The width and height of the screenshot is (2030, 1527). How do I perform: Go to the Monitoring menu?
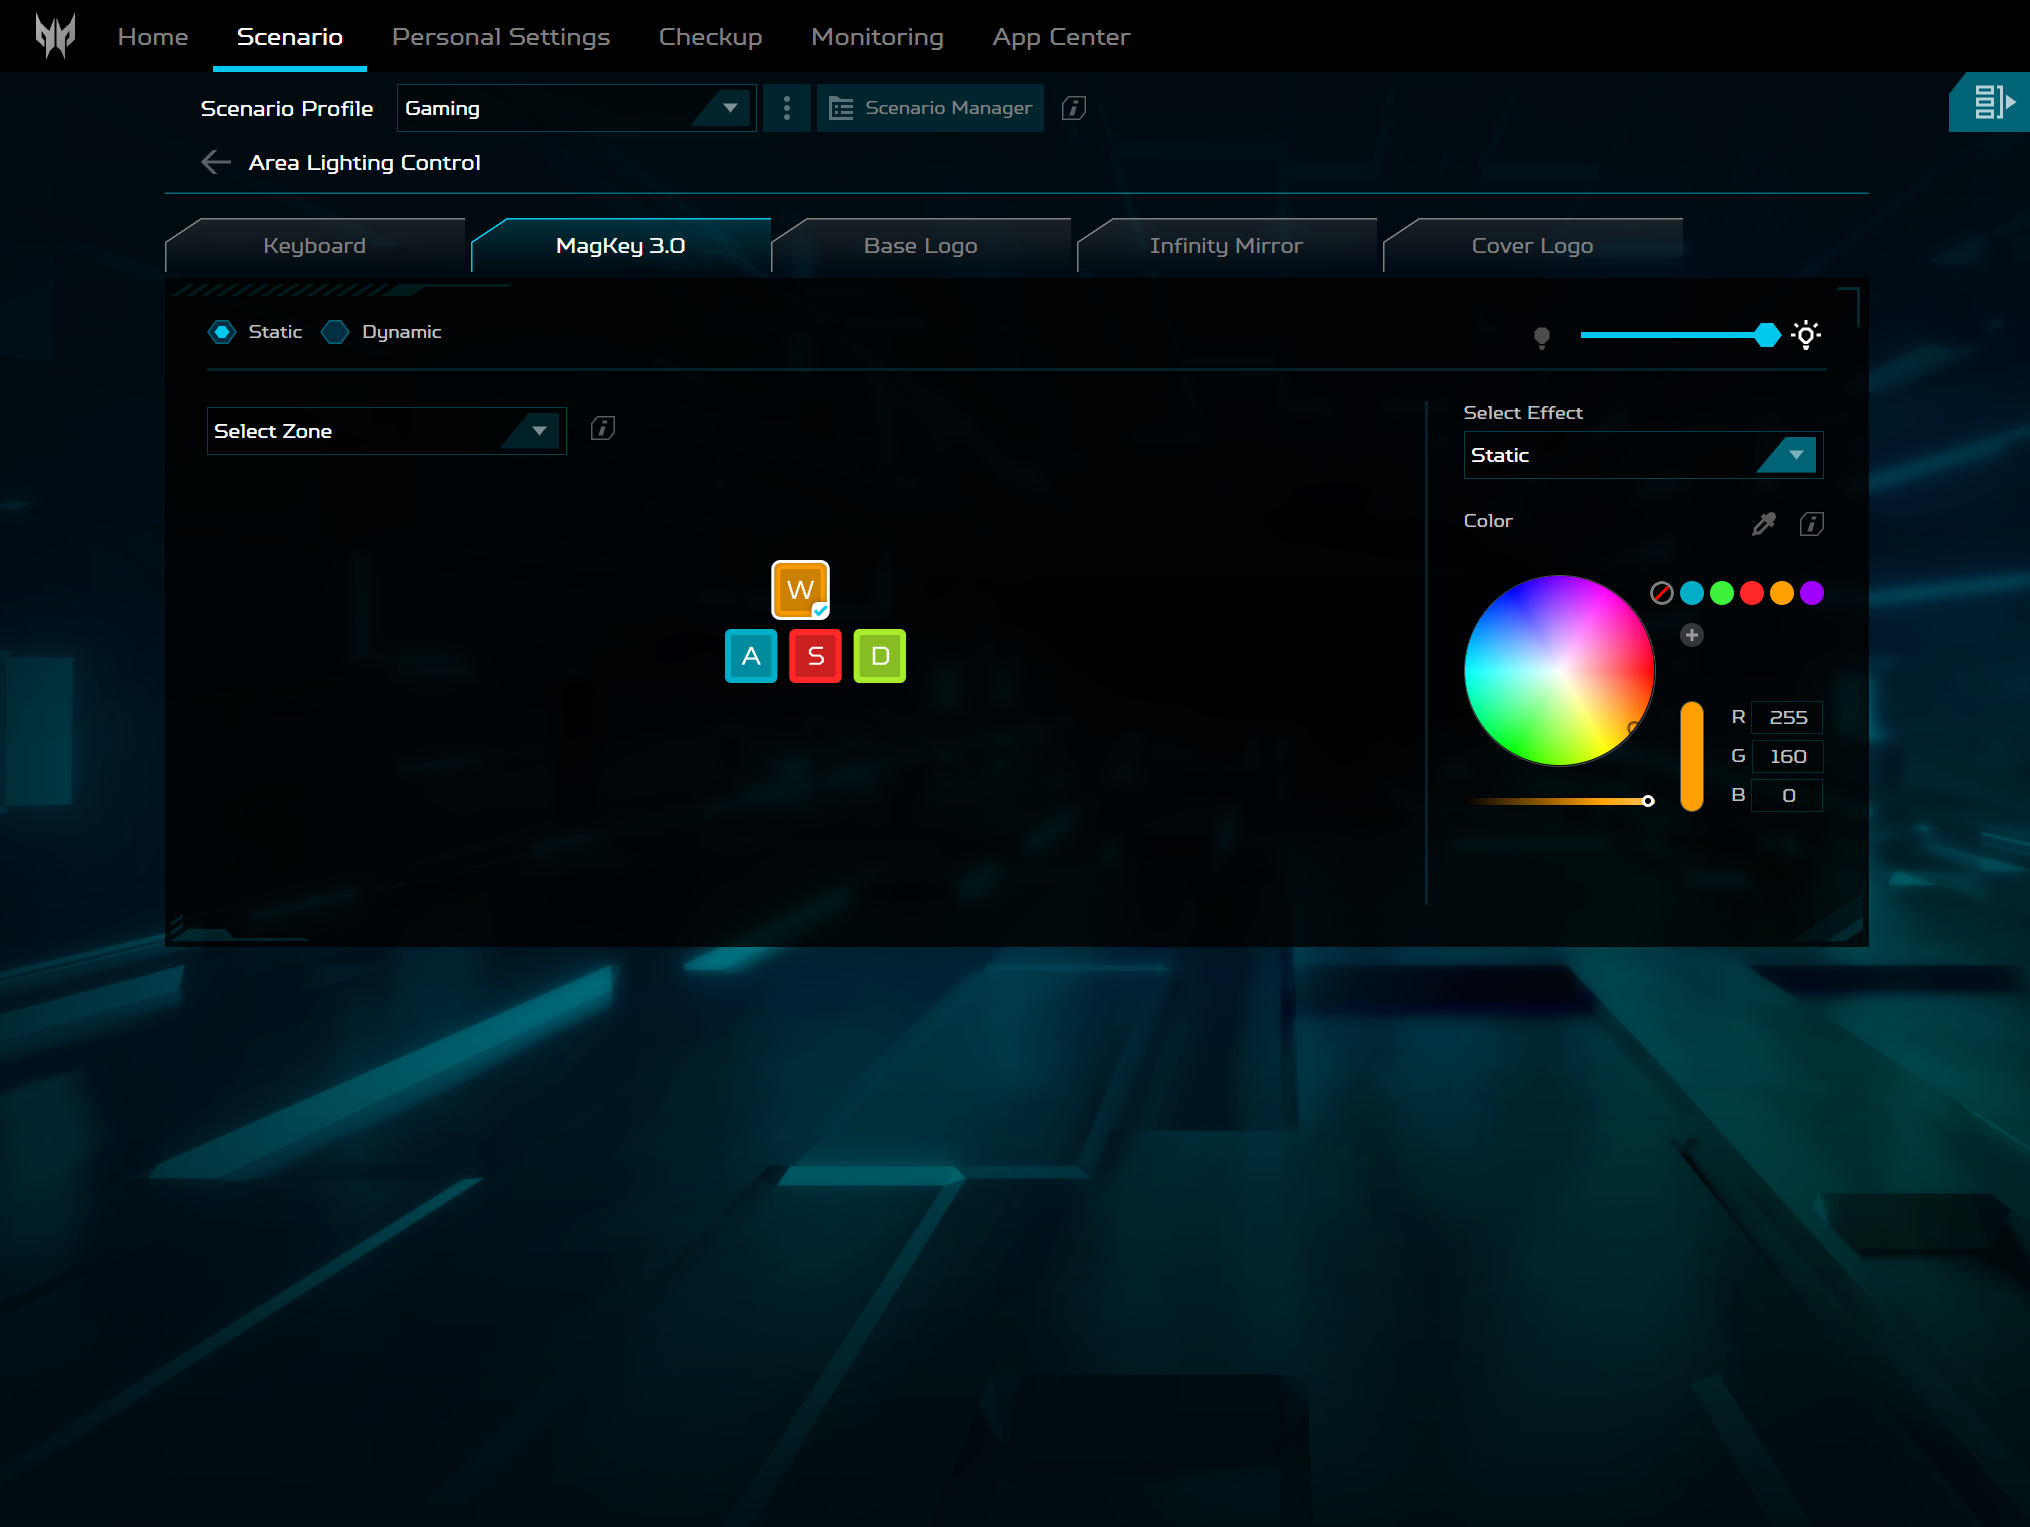[x=877, y=37]
